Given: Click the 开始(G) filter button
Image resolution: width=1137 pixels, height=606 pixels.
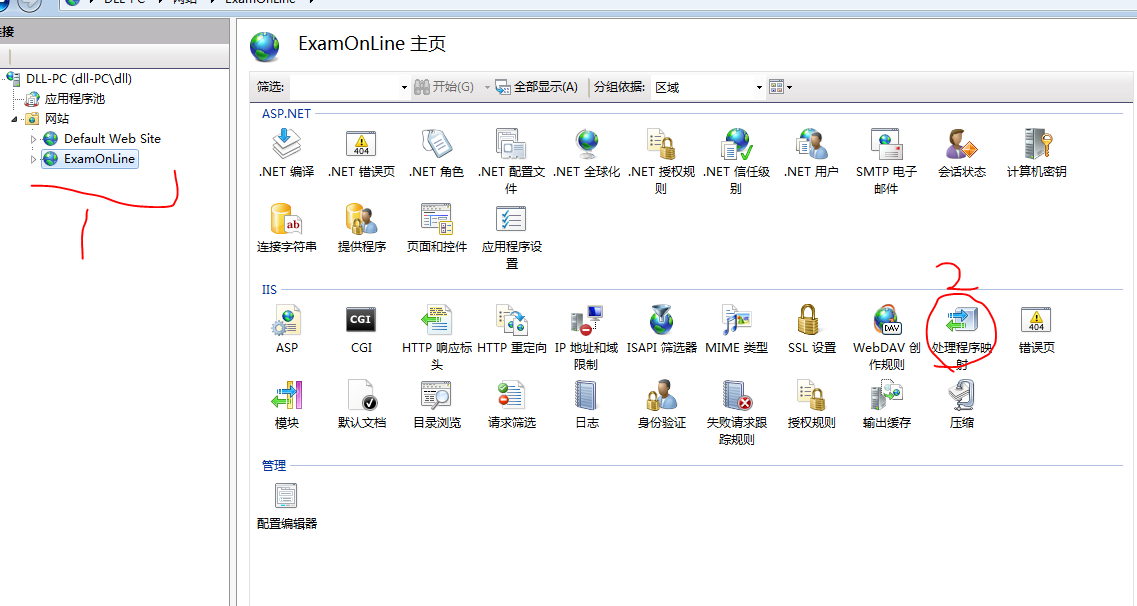Looking at the screenshot, I should pos(444,87).
